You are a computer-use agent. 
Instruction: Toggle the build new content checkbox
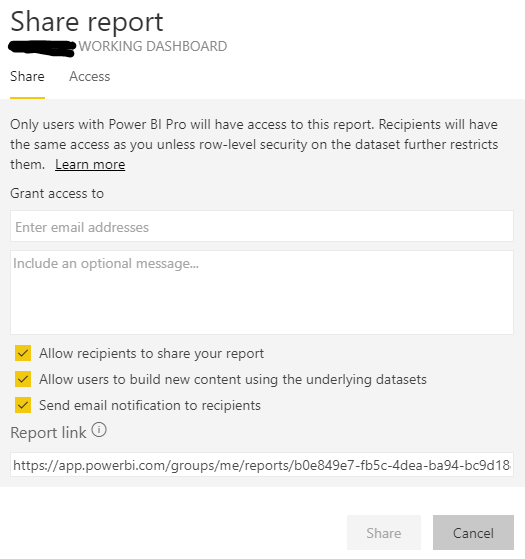(23, 379)
